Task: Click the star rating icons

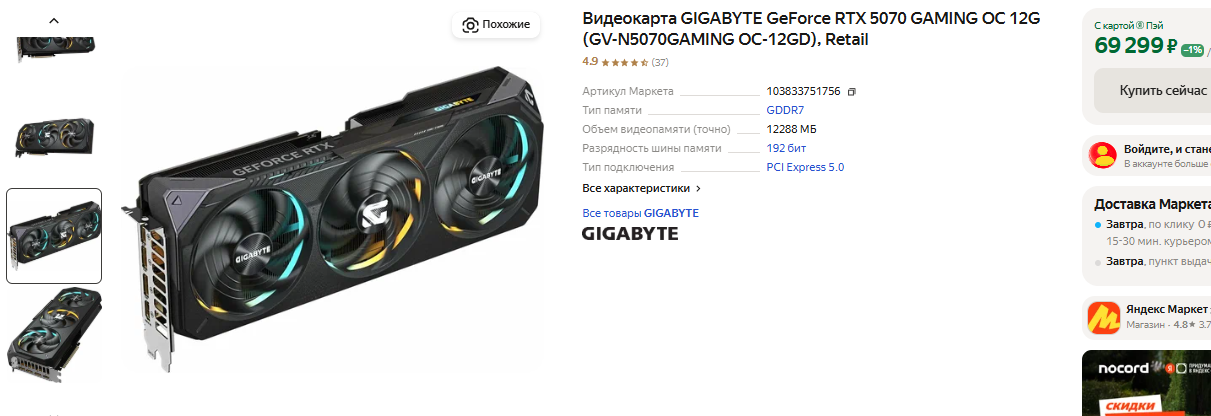Action: (x=625, y=62)
